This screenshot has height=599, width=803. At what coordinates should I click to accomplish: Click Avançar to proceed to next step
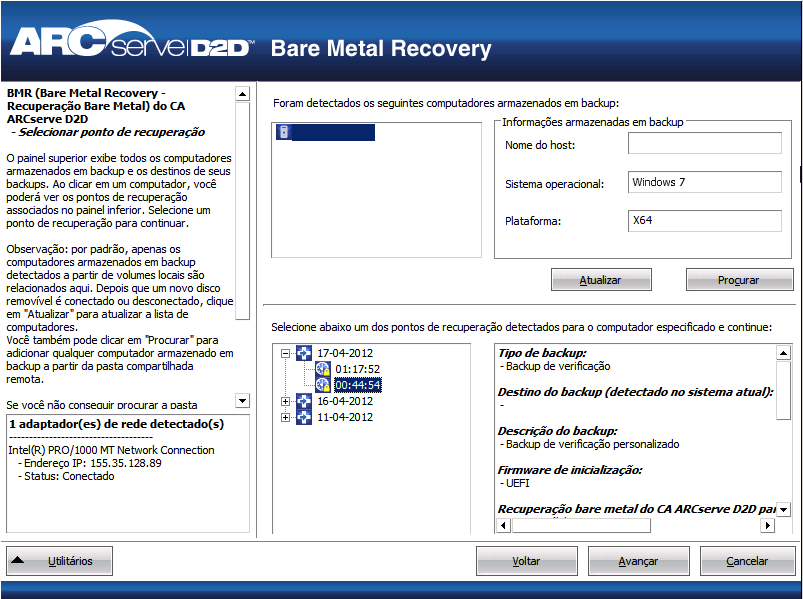(638, 560)
